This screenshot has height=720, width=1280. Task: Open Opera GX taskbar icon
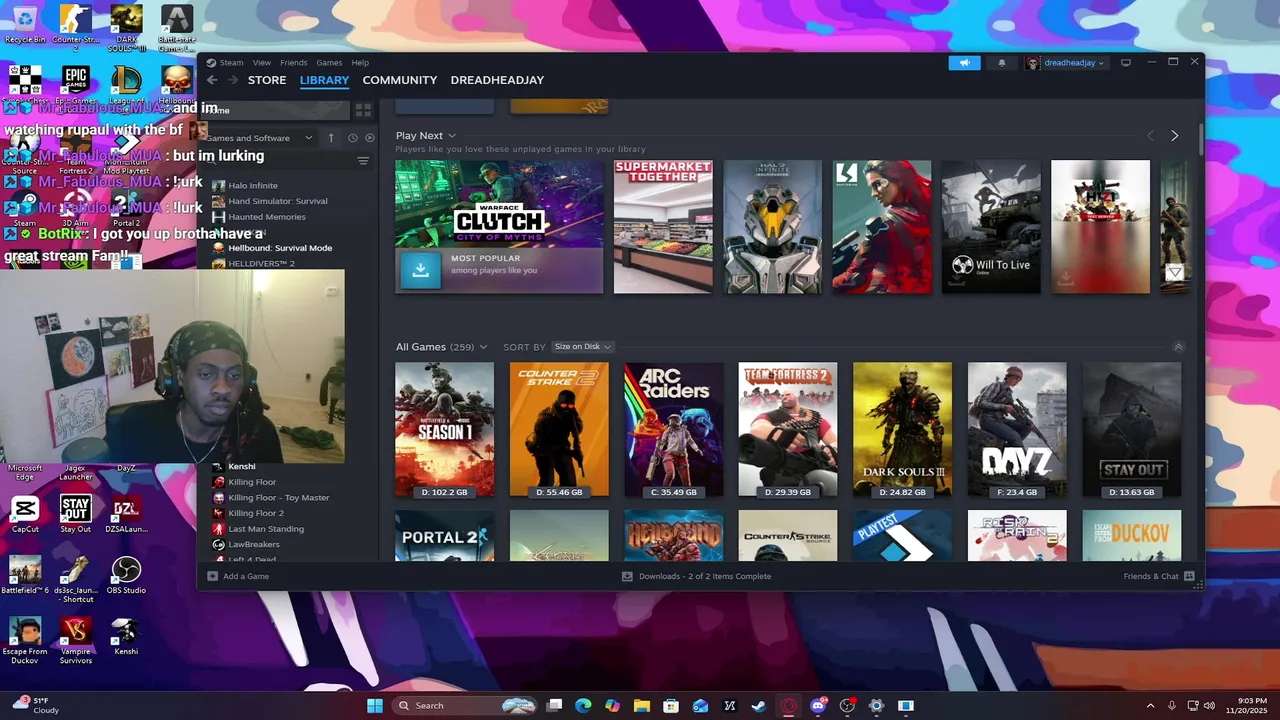[789, 705]
